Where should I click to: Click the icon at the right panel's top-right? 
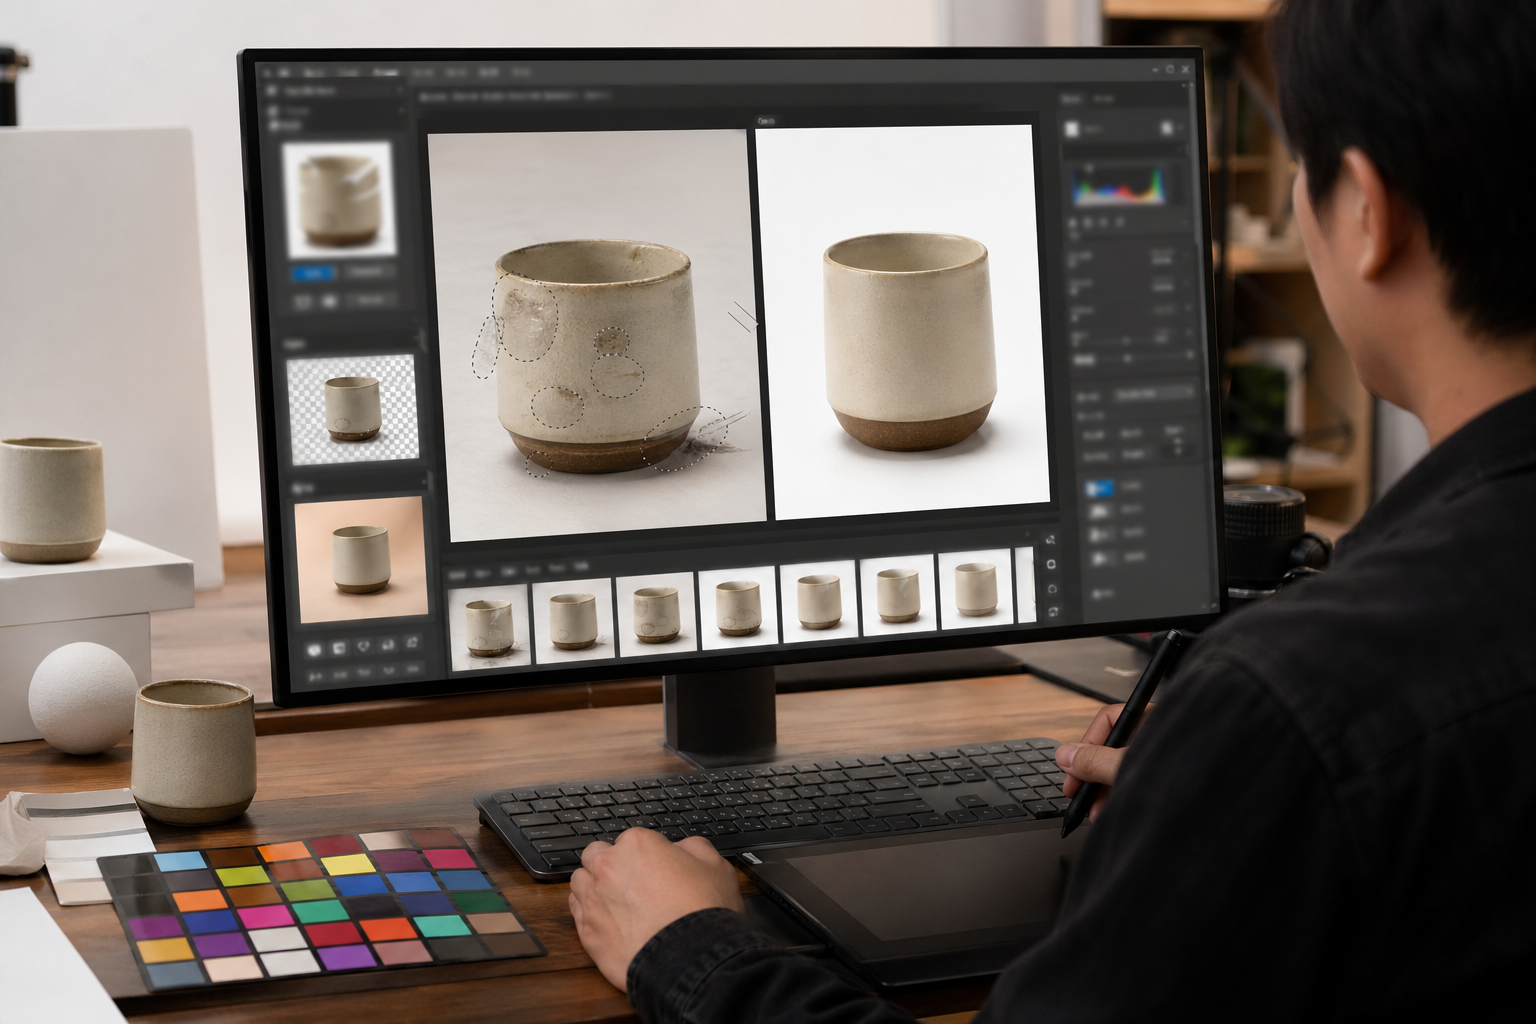(1168, 128)
